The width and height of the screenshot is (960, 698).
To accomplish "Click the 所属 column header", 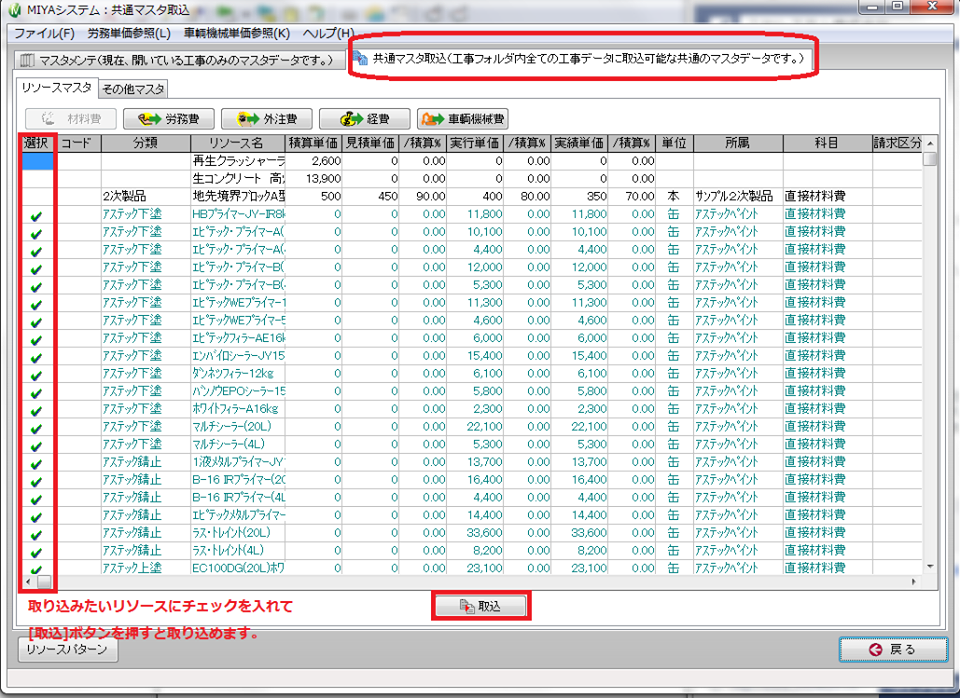I will (x=738, y=143).
